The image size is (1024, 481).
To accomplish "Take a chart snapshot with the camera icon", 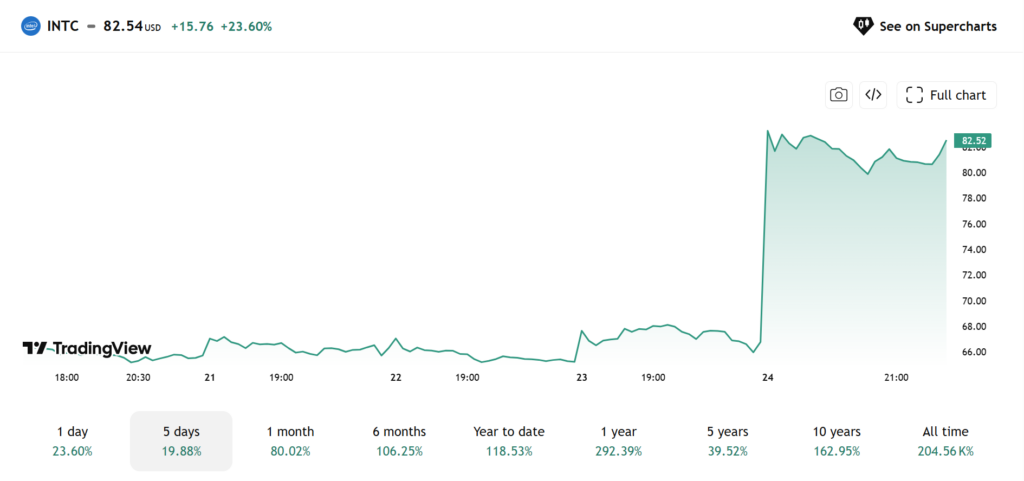I will pyautogui.click(x=839, y=95).
